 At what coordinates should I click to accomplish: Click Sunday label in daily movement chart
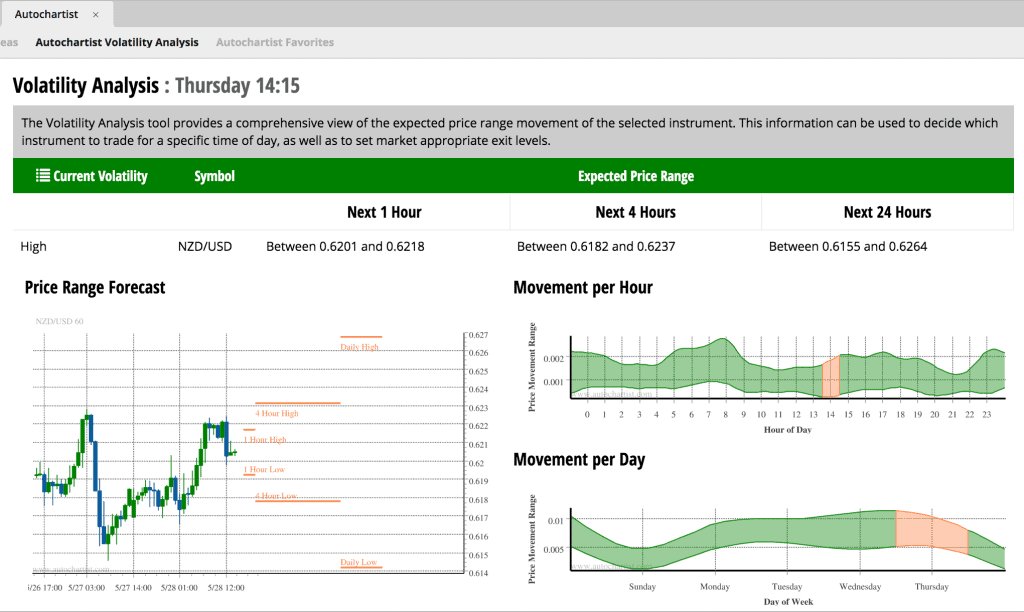[642, 587]
